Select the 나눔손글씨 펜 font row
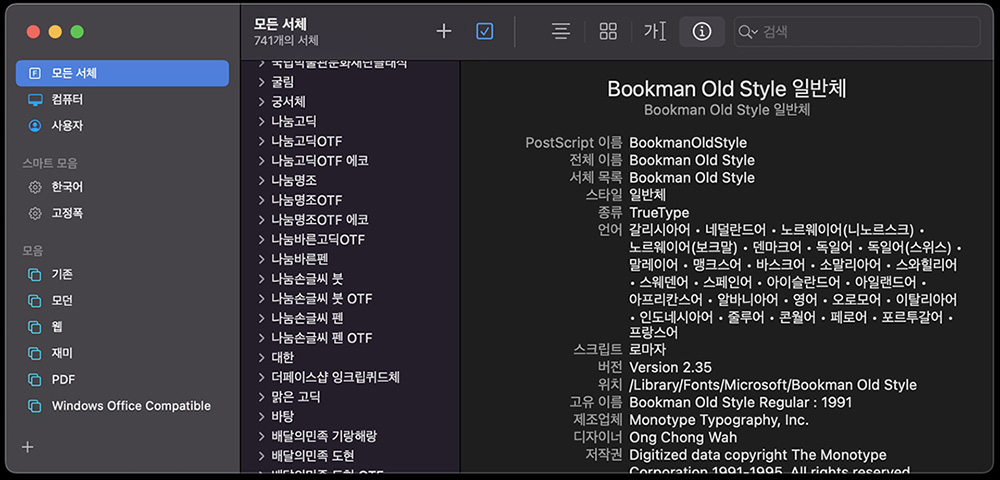 [x=350, y=318]
